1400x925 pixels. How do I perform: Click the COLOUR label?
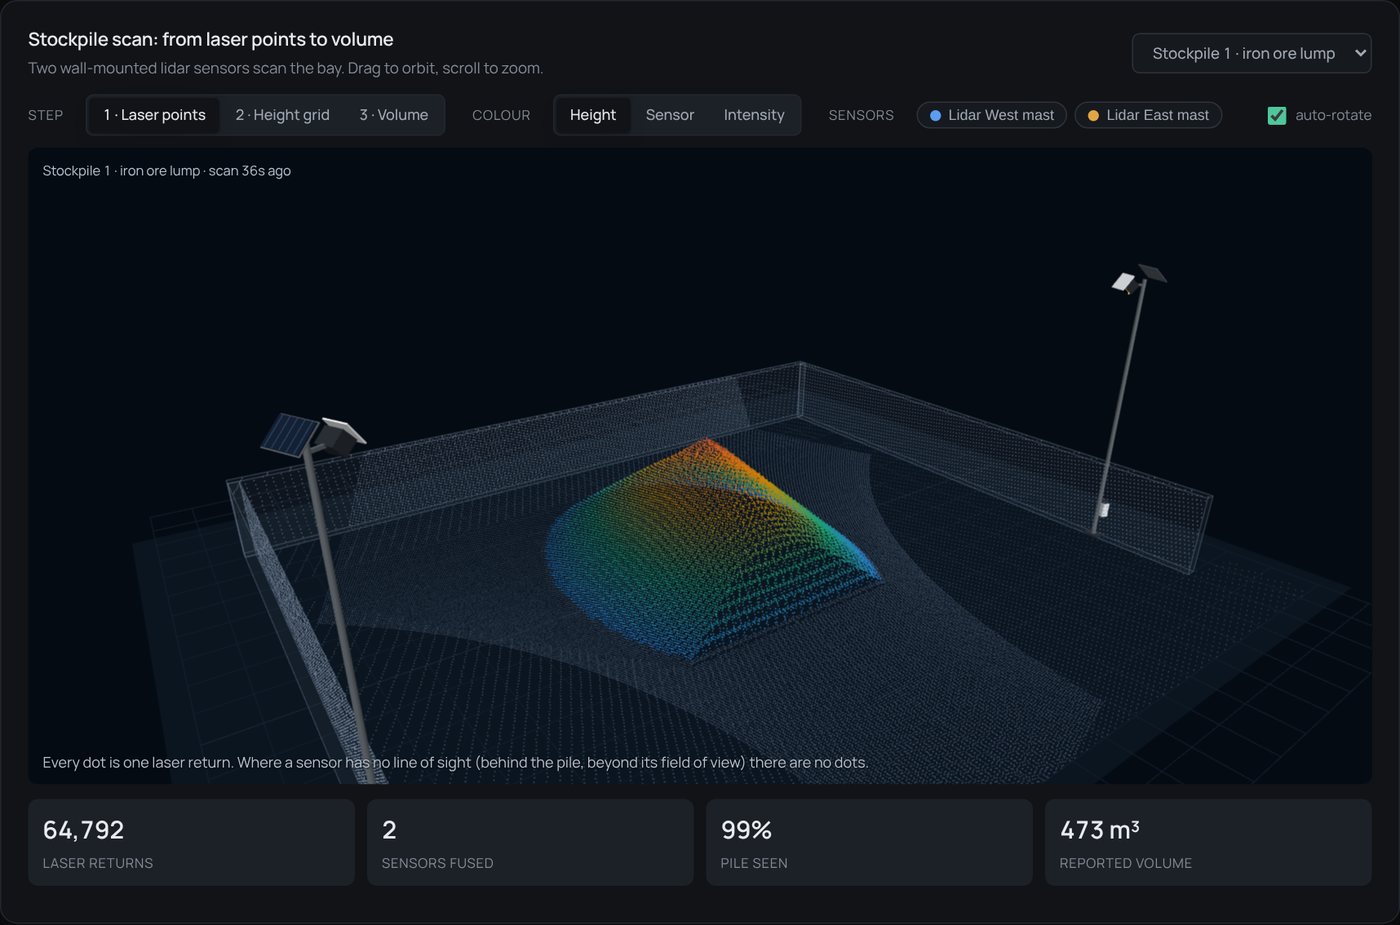[501, 115]
